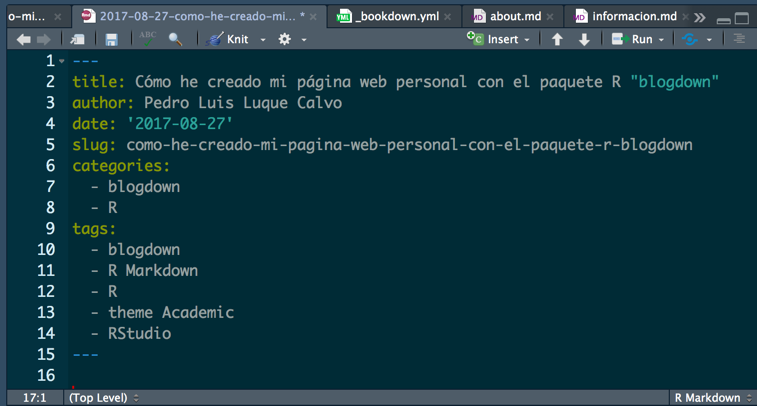Insert a new code chunk

point(492,39)
